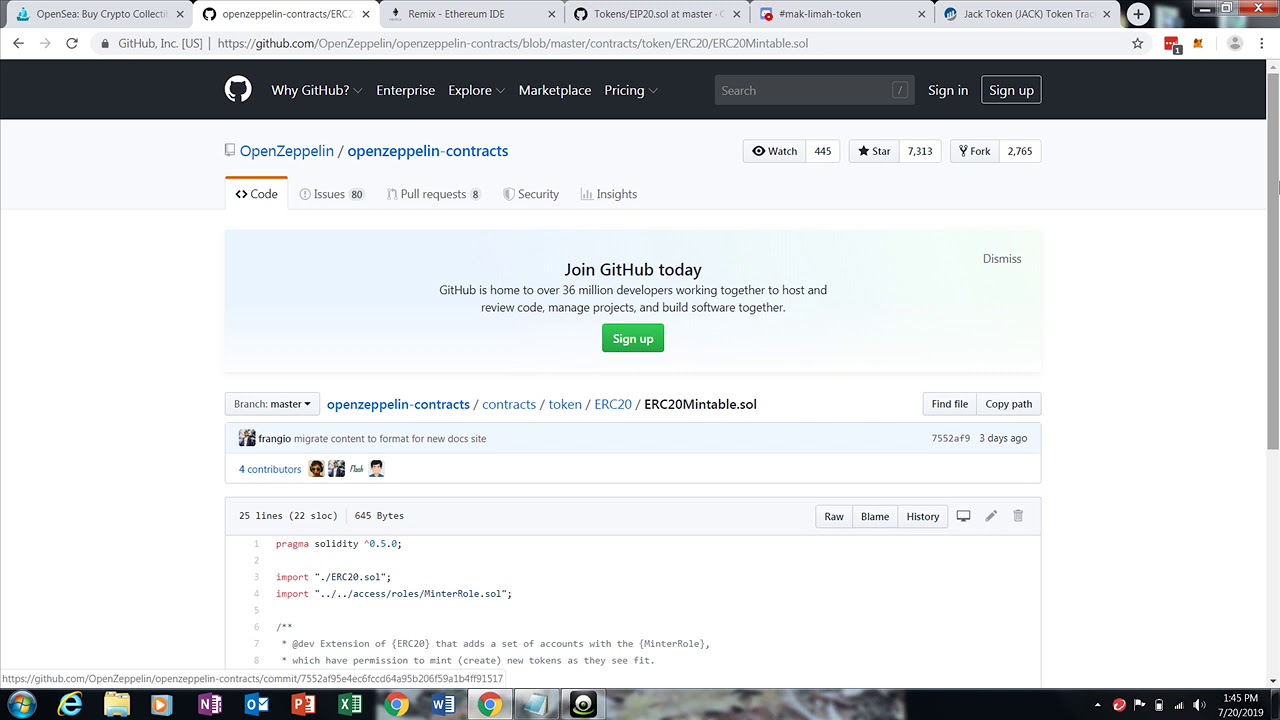The image size is (1280, 720).
Task: Click the GitHub octocat logo
Action: point(238,90)
